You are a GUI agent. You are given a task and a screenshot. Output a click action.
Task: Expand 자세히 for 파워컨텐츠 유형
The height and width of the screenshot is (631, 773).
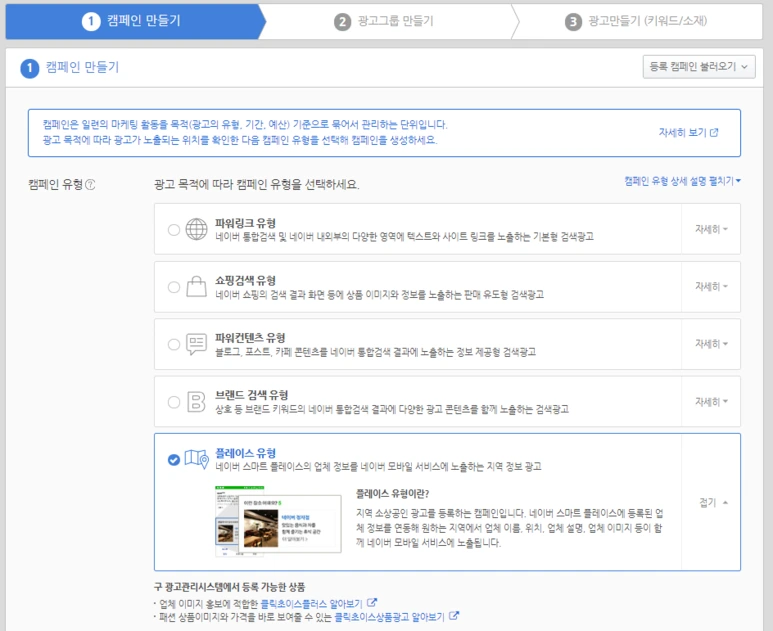tap(711, 344)
